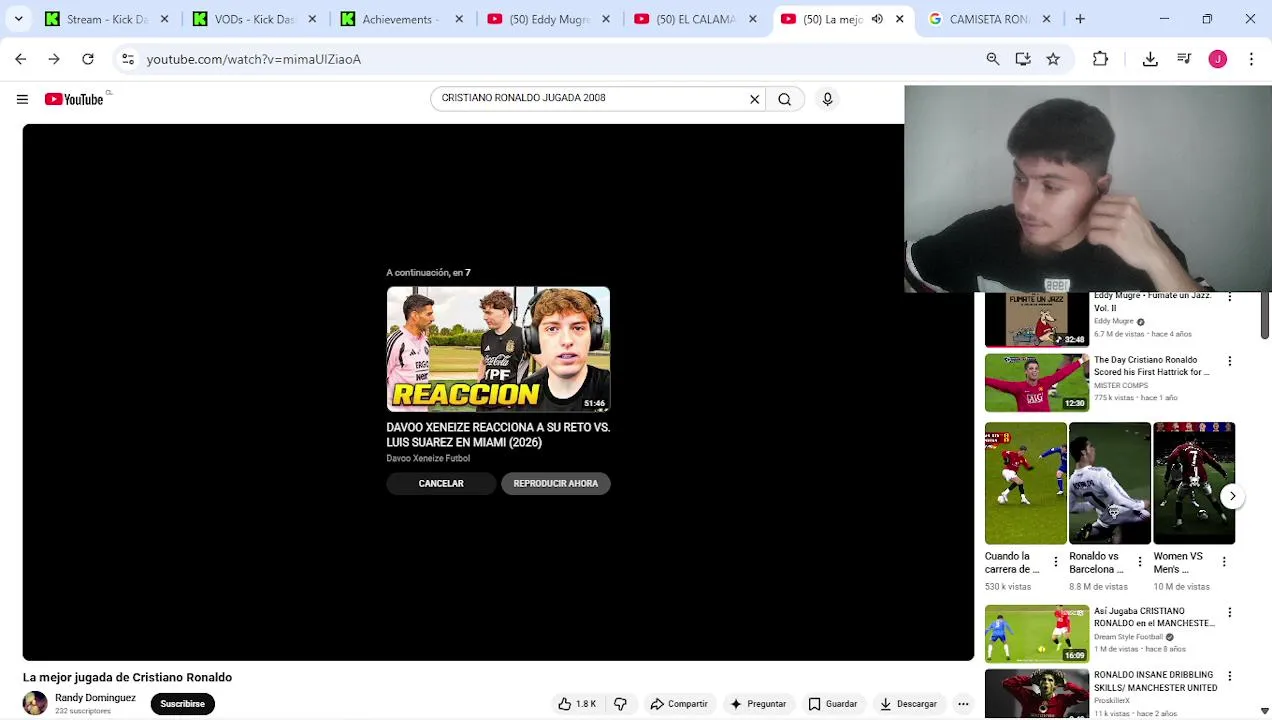Open the DAVOO XENEIZE REACCION thumbnail
This screenshot has width=1272, height=720.
tap(498, 349)
